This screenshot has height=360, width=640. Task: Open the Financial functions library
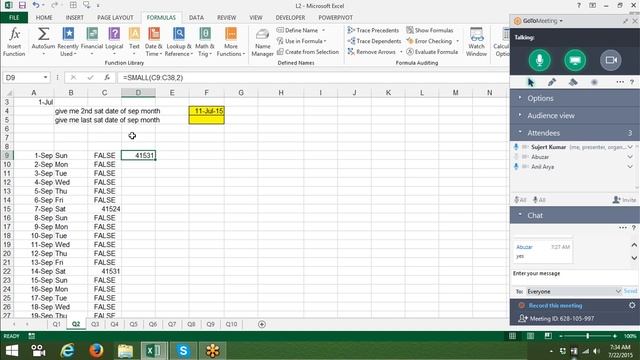[x=92, y=42]
